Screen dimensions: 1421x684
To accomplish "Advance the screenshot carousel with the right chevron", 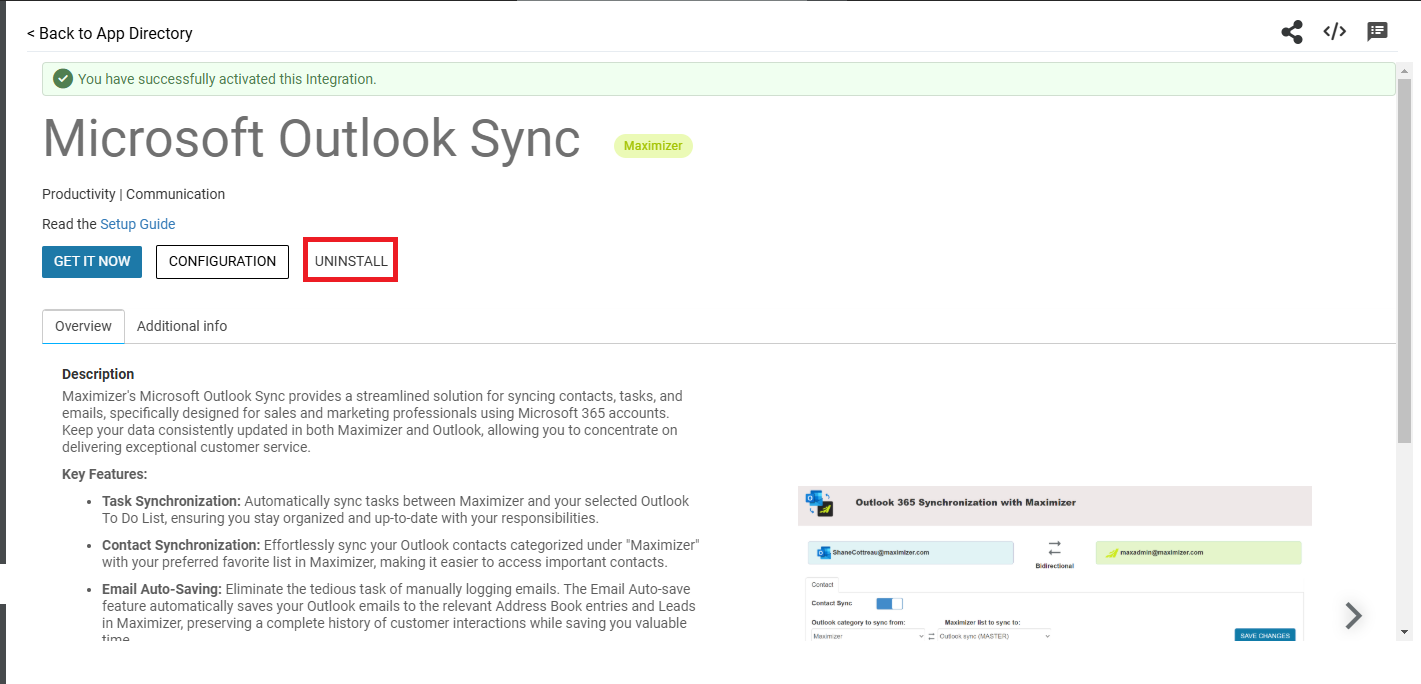I will 1353,616.
